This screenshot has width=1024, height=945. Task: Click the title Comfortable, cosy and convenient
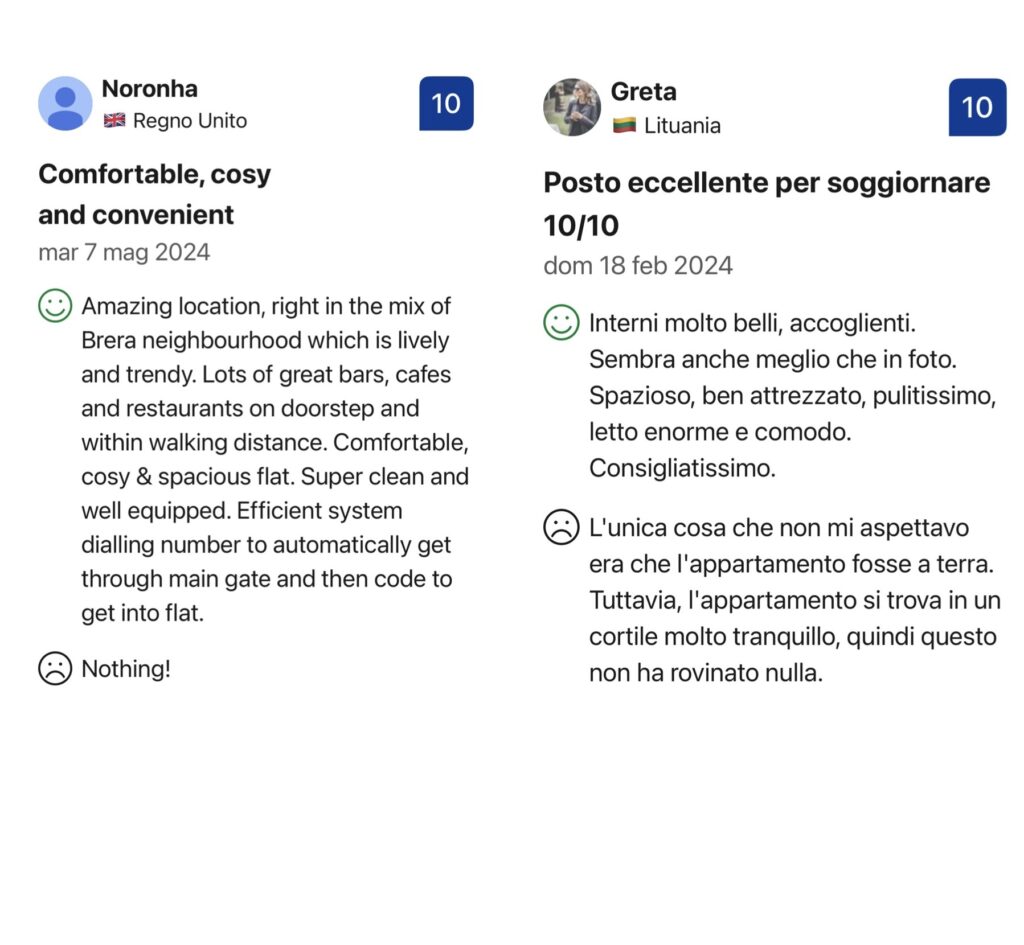click(x=155, y=195)
